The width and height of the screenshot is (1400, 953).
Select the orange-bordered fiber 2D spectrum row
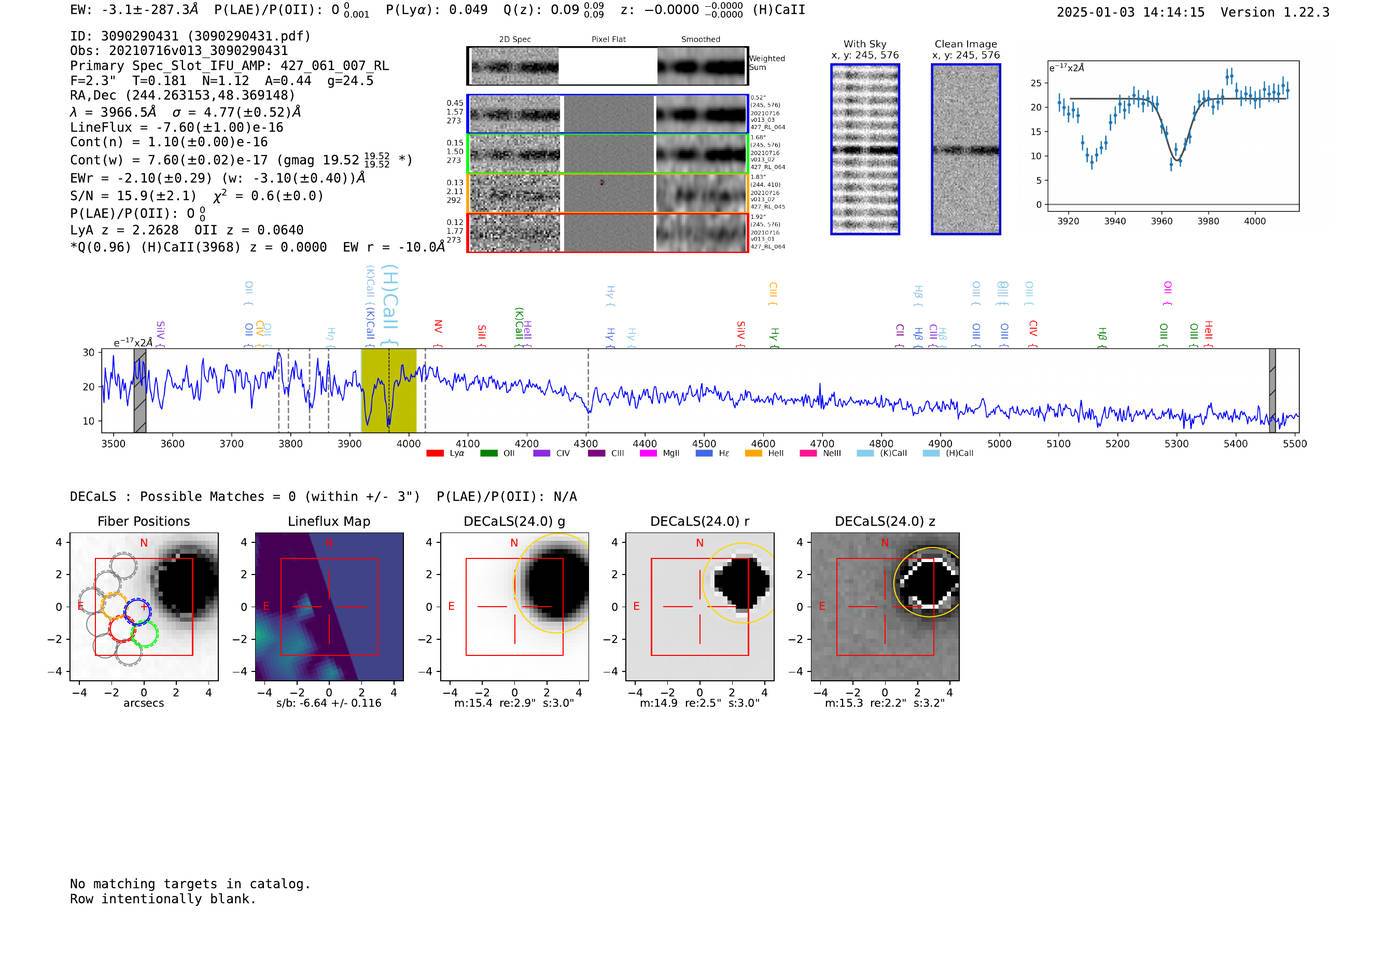coord(607,193)
